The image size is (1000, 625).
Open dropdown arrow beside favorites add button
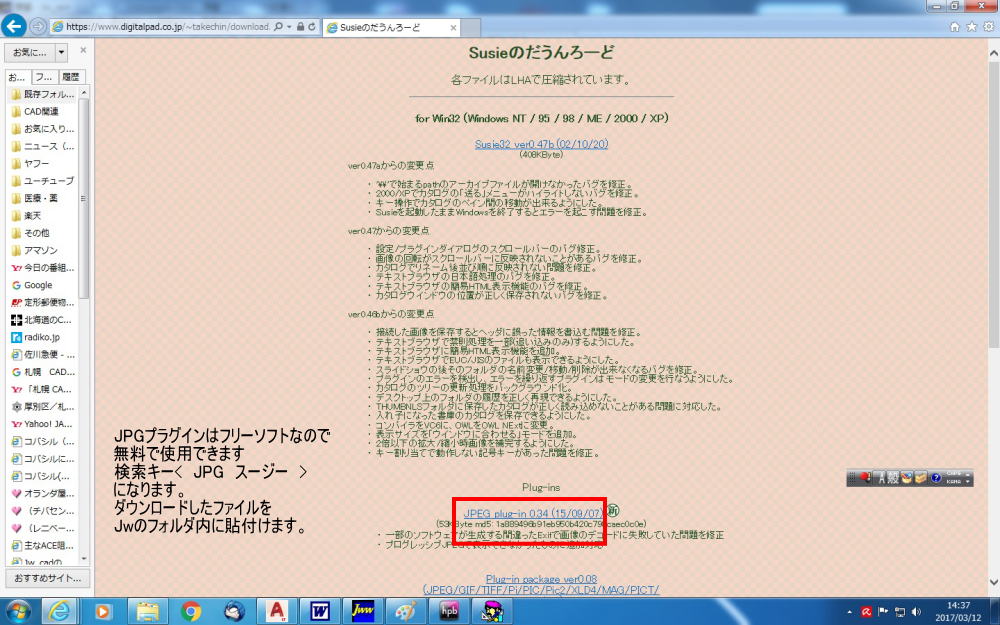pos(61,52)
